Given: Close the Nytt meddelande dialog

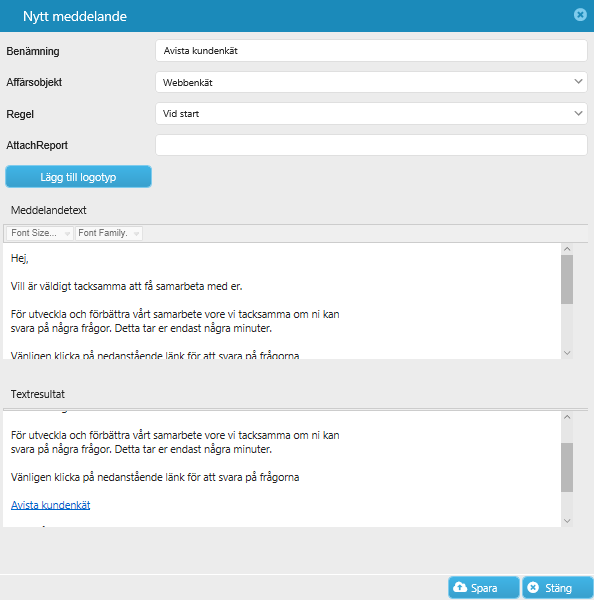Looking at the screenshot, I should click(x=580, y=15).
